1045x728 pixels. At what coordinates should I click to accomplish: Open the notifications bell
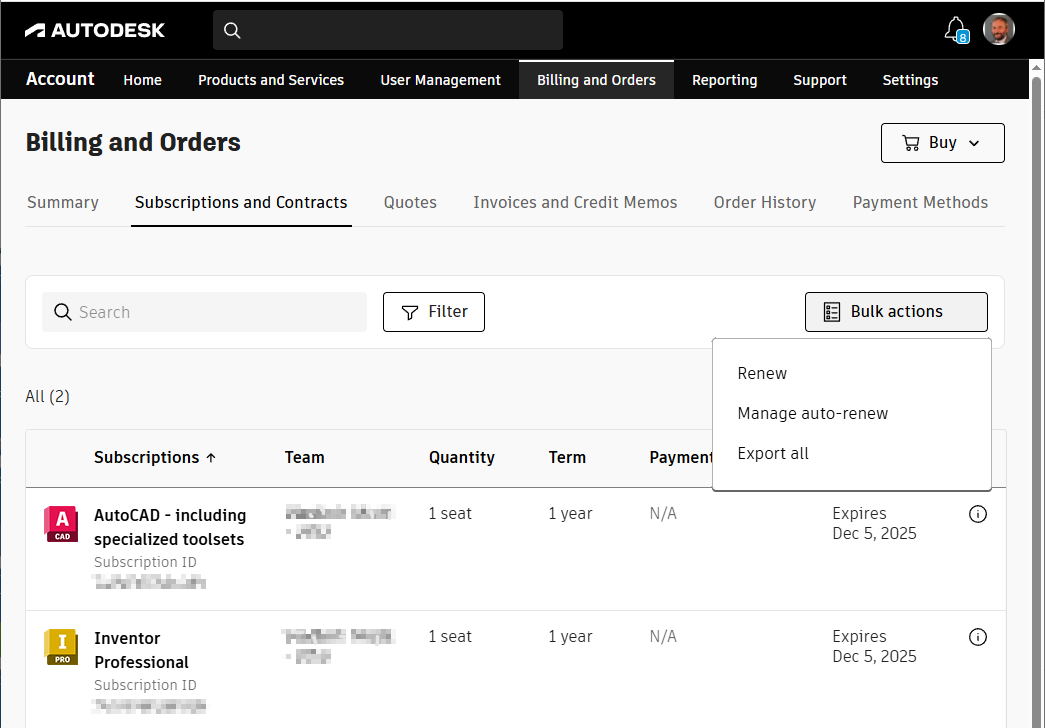click(x=956, y=30)
